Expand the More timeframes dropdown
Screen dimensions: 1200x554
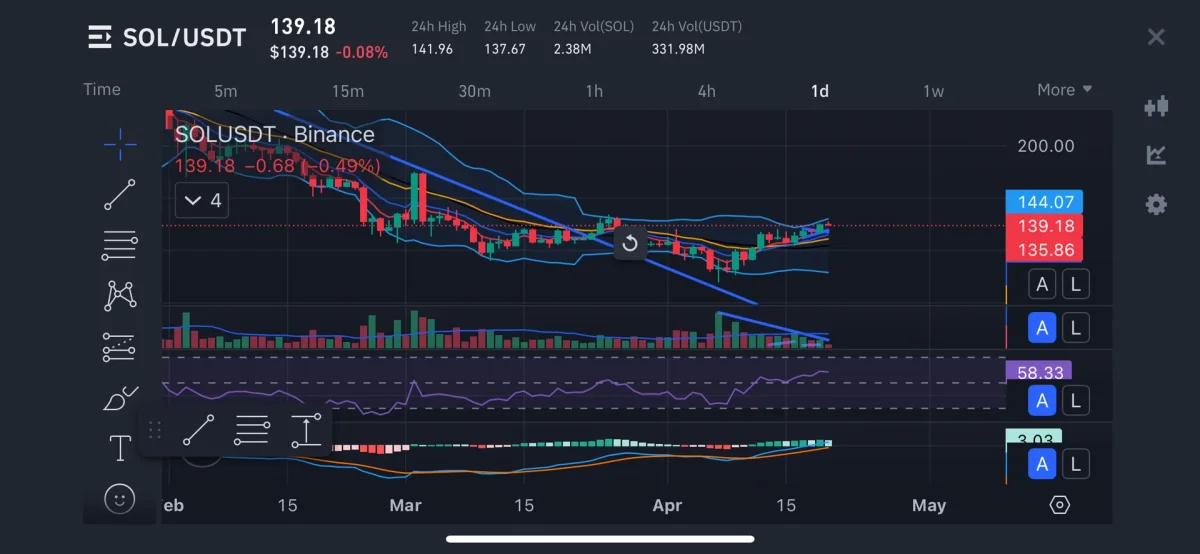point(1064,90)
